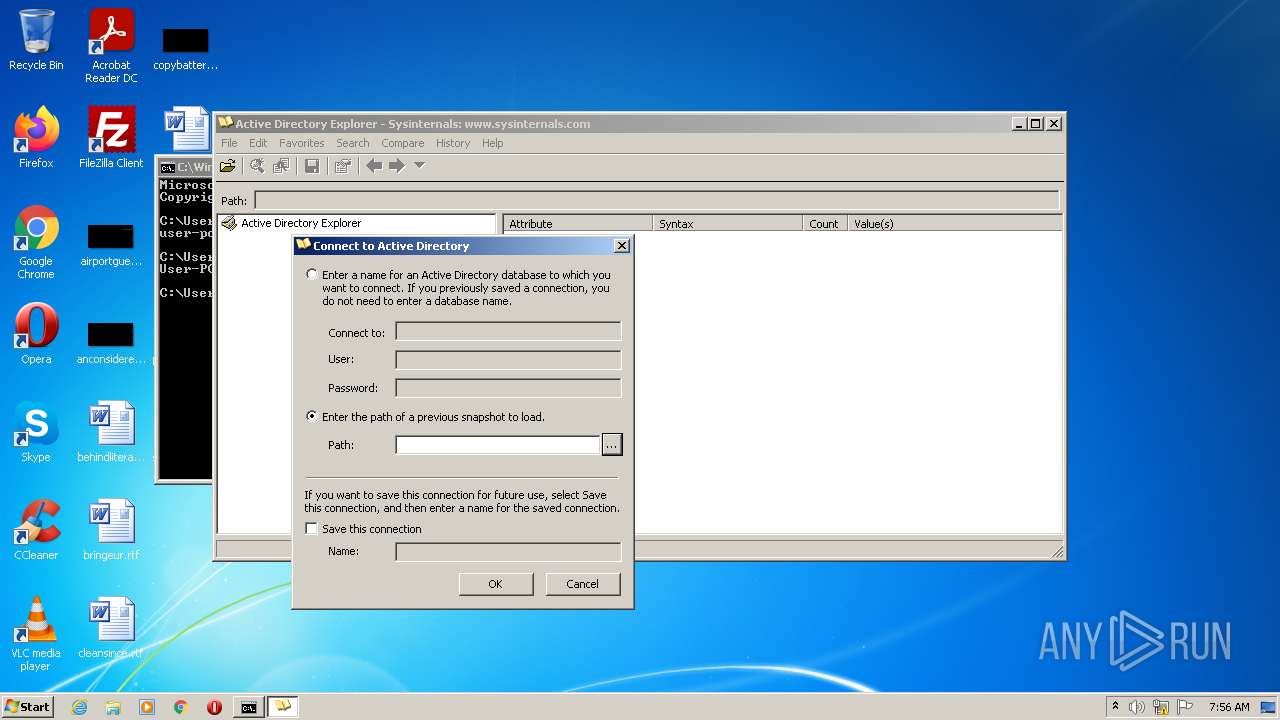Open Internet Explorer from the taskbar
Image resolution: width=1280 pixels, height=720 pixels.
click(79, 707)
